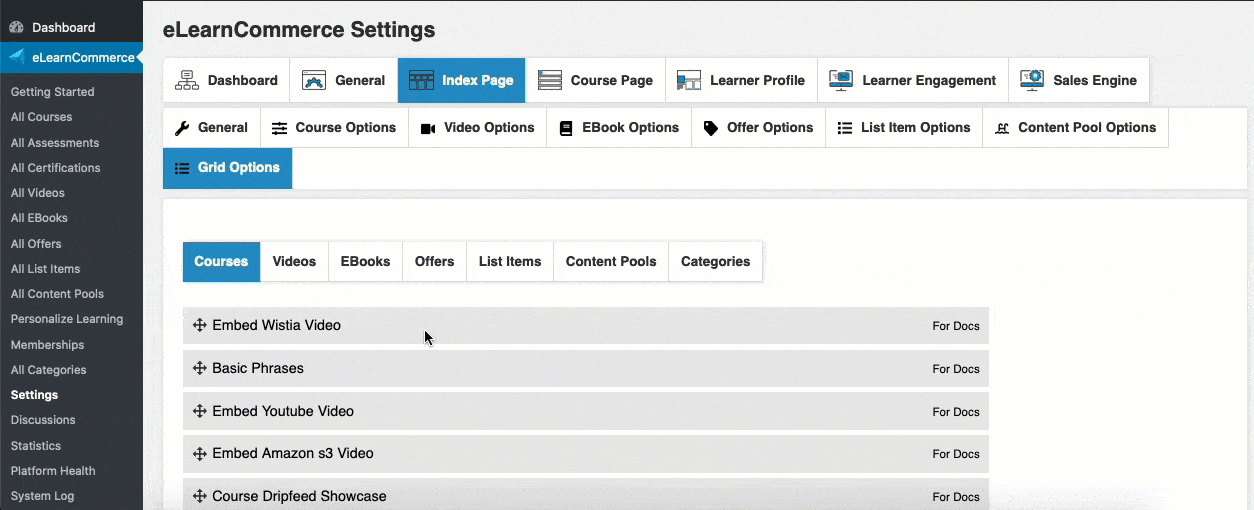1254x510 pixels.
Task: Click the Basic Phrases row title
Action: click(x=258, y=368)
